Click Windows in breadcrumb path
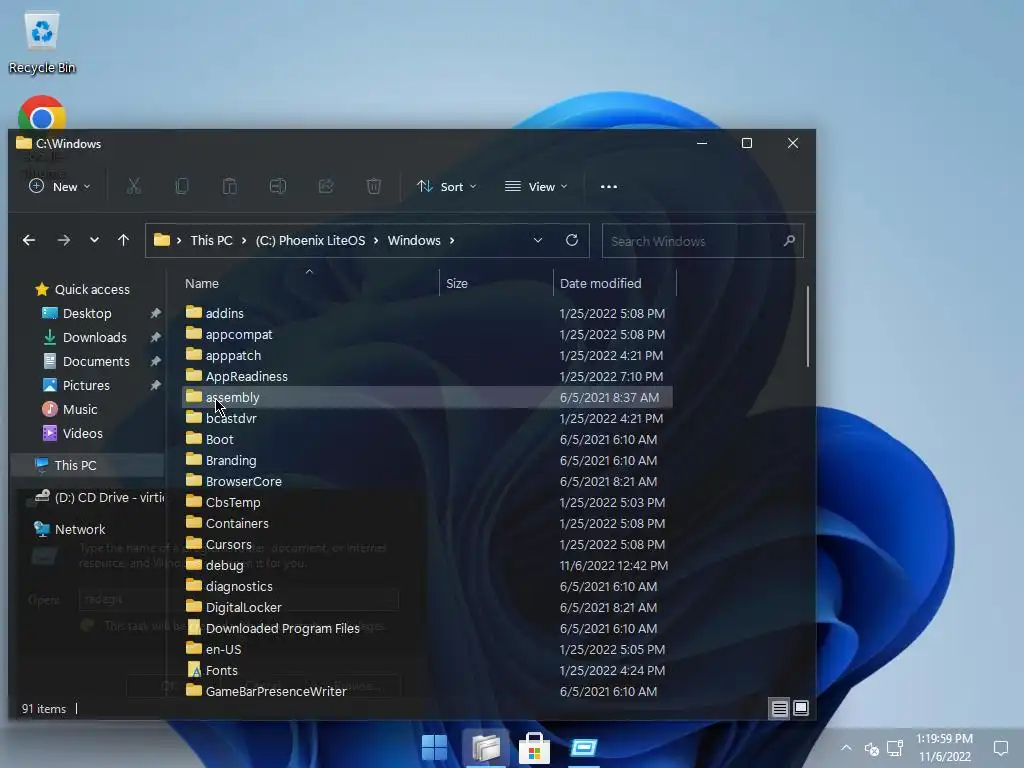Screen dimensions: 1024x768 click(414, 240)
